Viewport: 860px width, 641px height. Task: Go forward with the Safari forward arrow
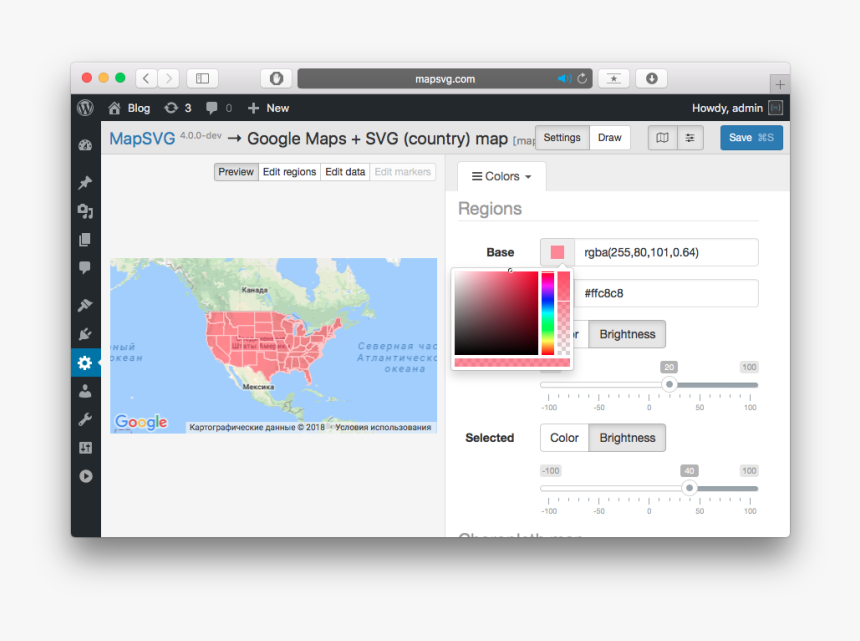[x=169, y=78]
